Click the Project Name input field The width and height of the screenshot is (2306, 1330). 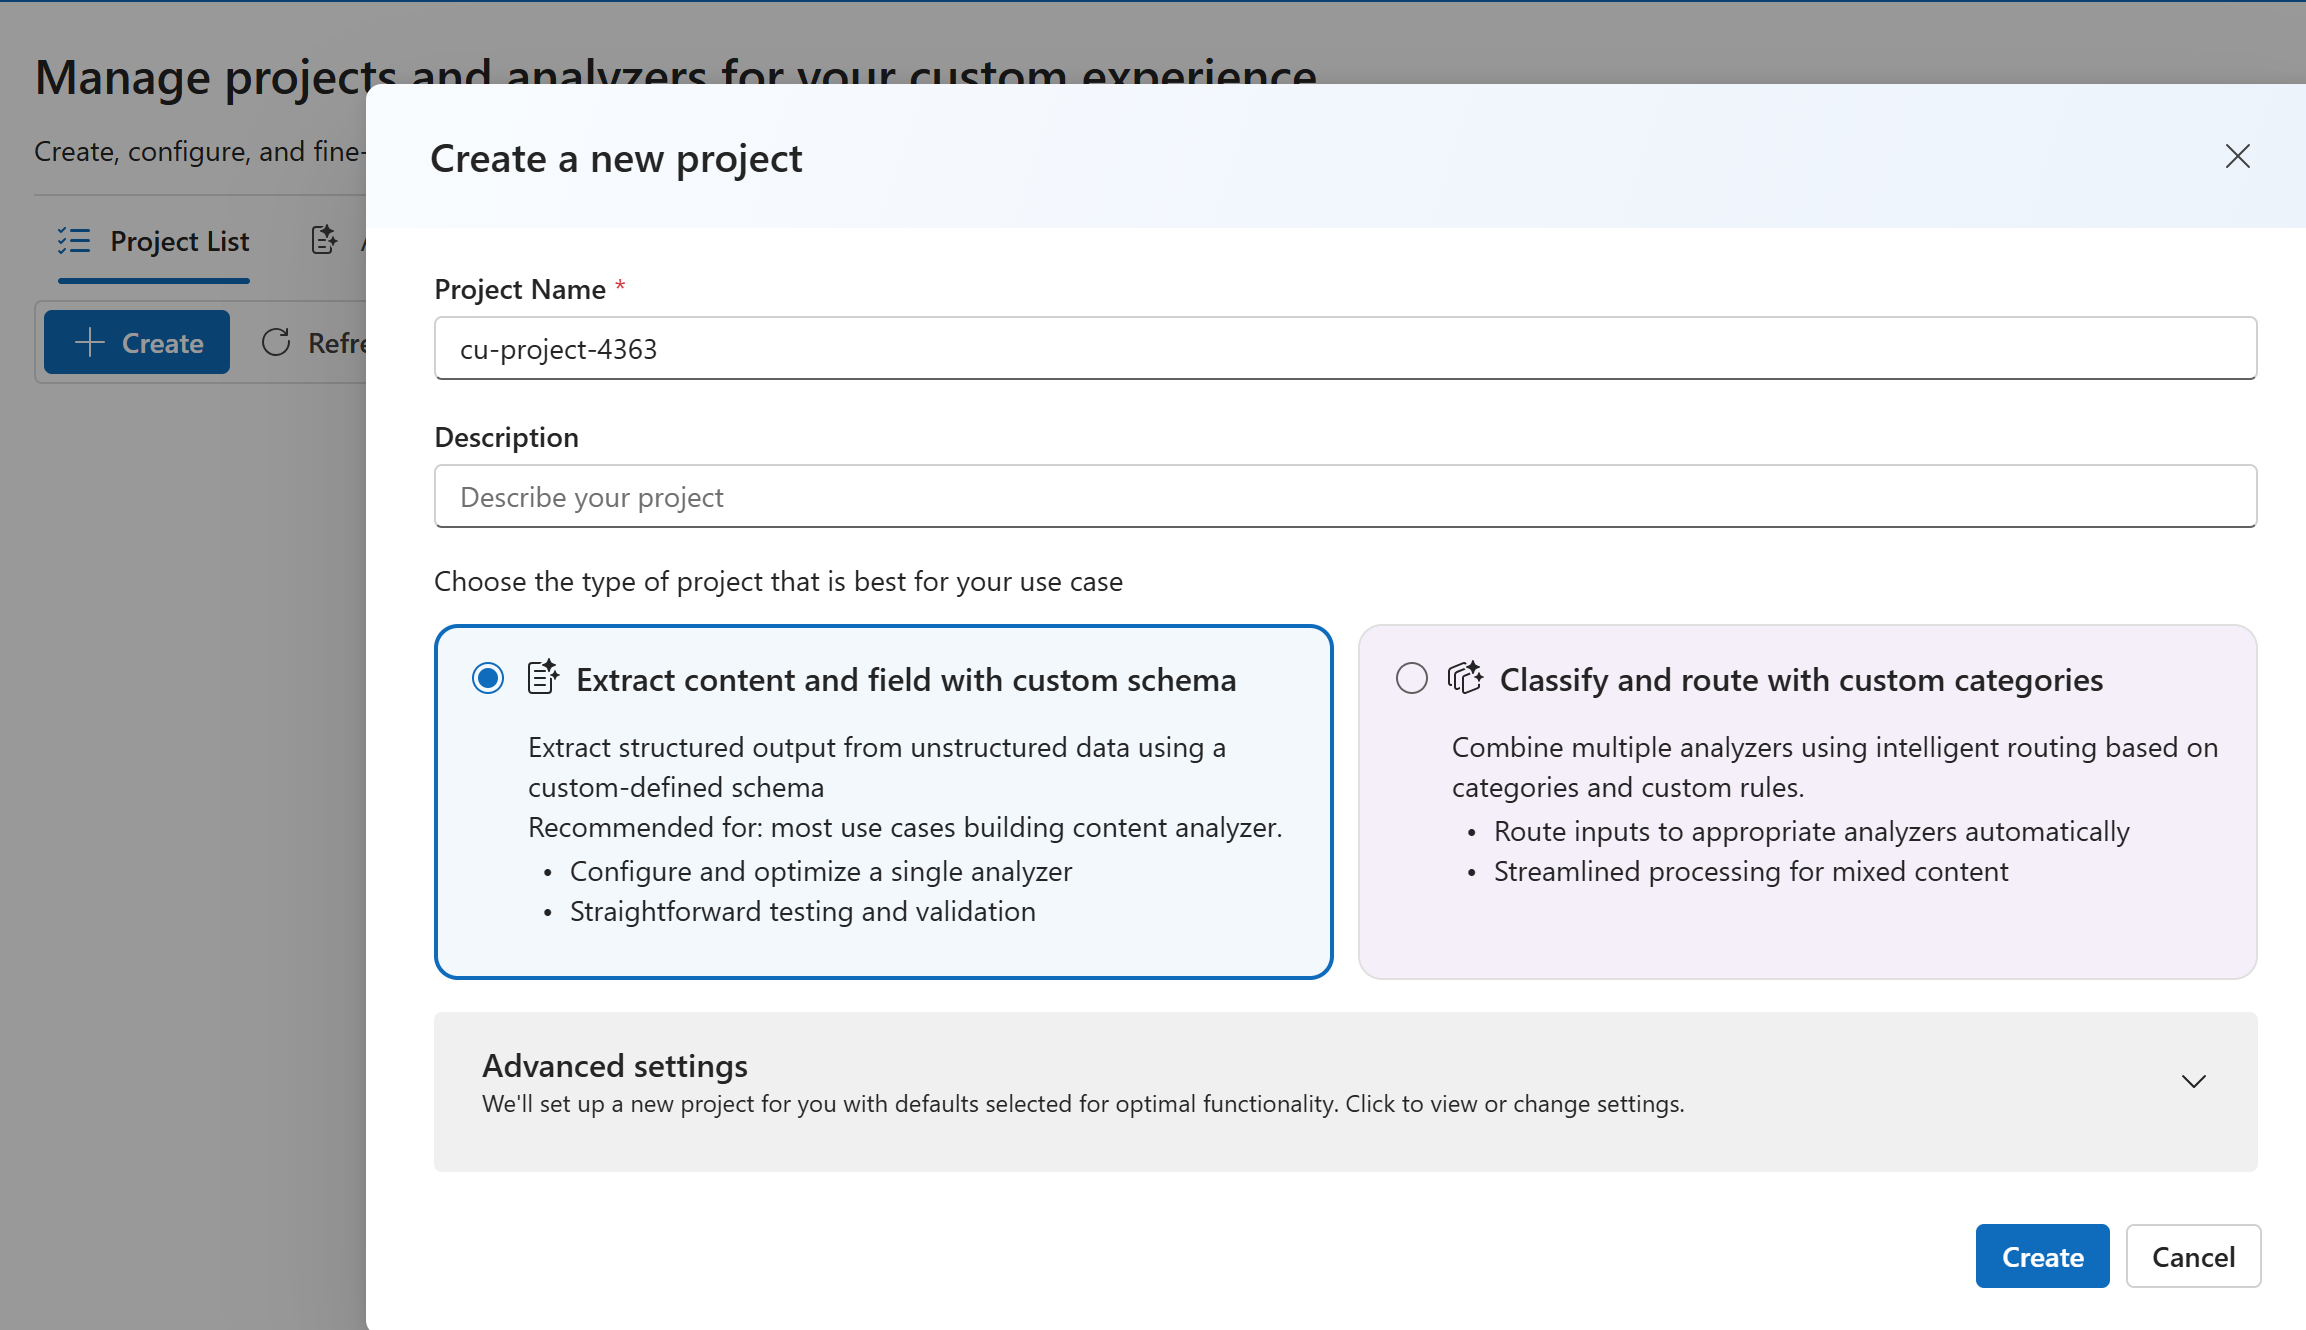click(1345, 348)
